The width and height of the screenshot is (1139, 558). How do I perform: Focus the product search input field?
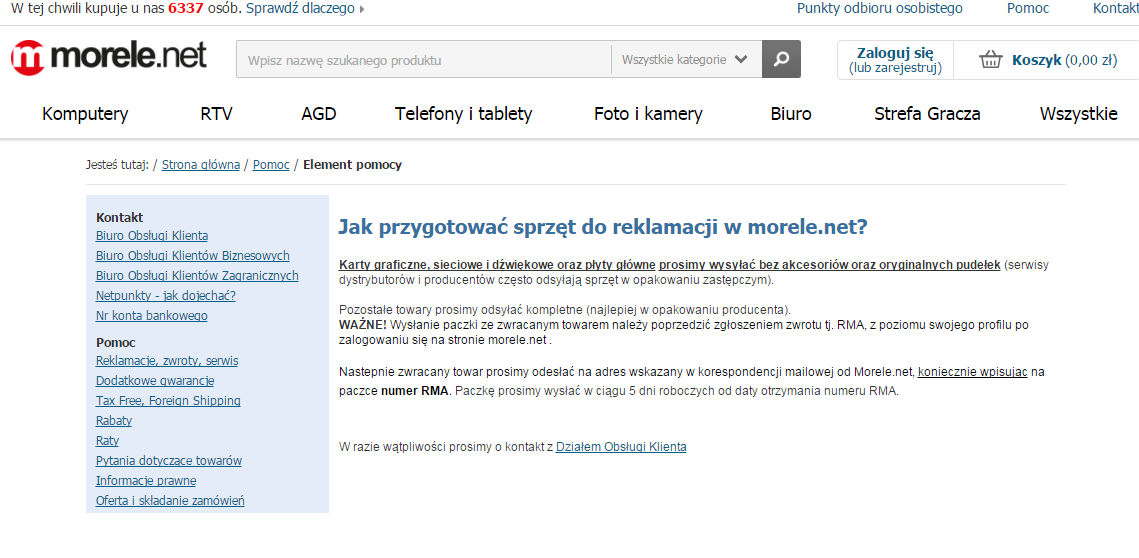423,60
